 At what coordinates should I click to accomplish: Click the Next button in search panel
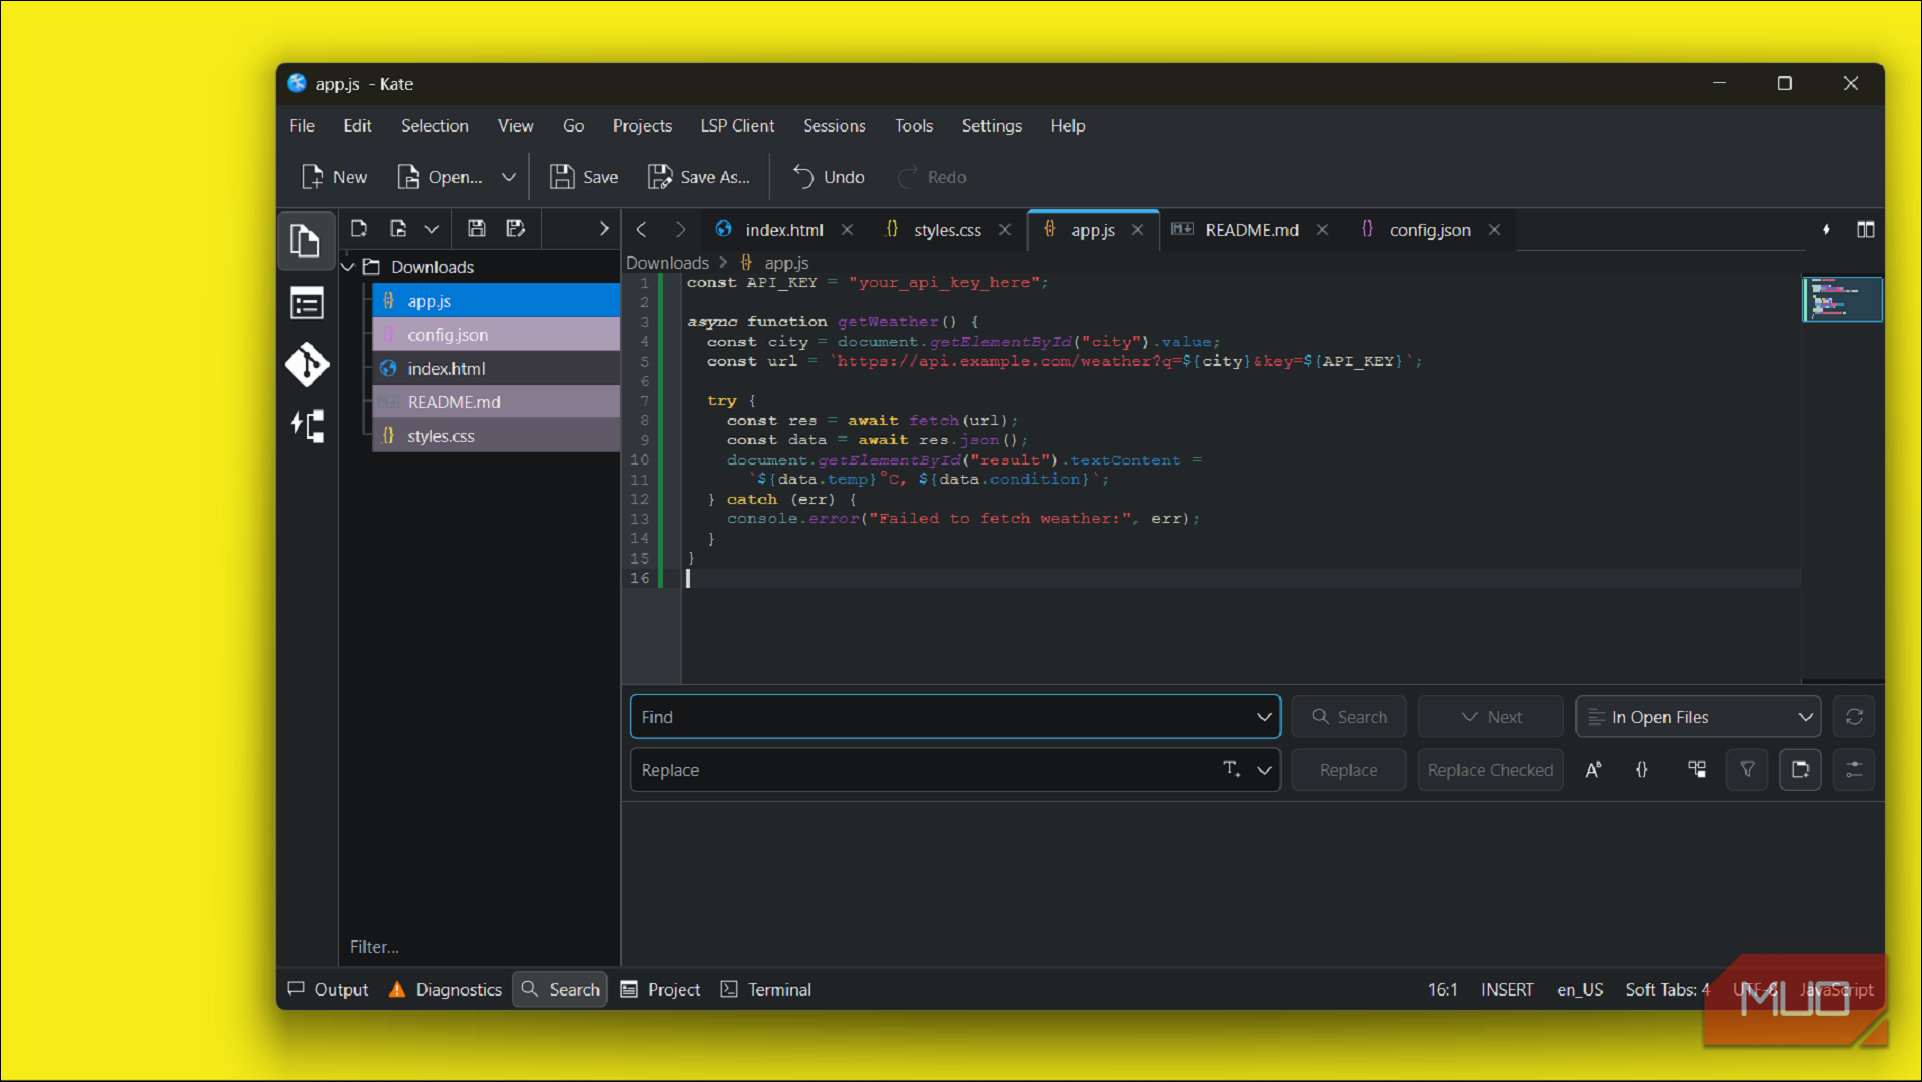(1491, 717)
